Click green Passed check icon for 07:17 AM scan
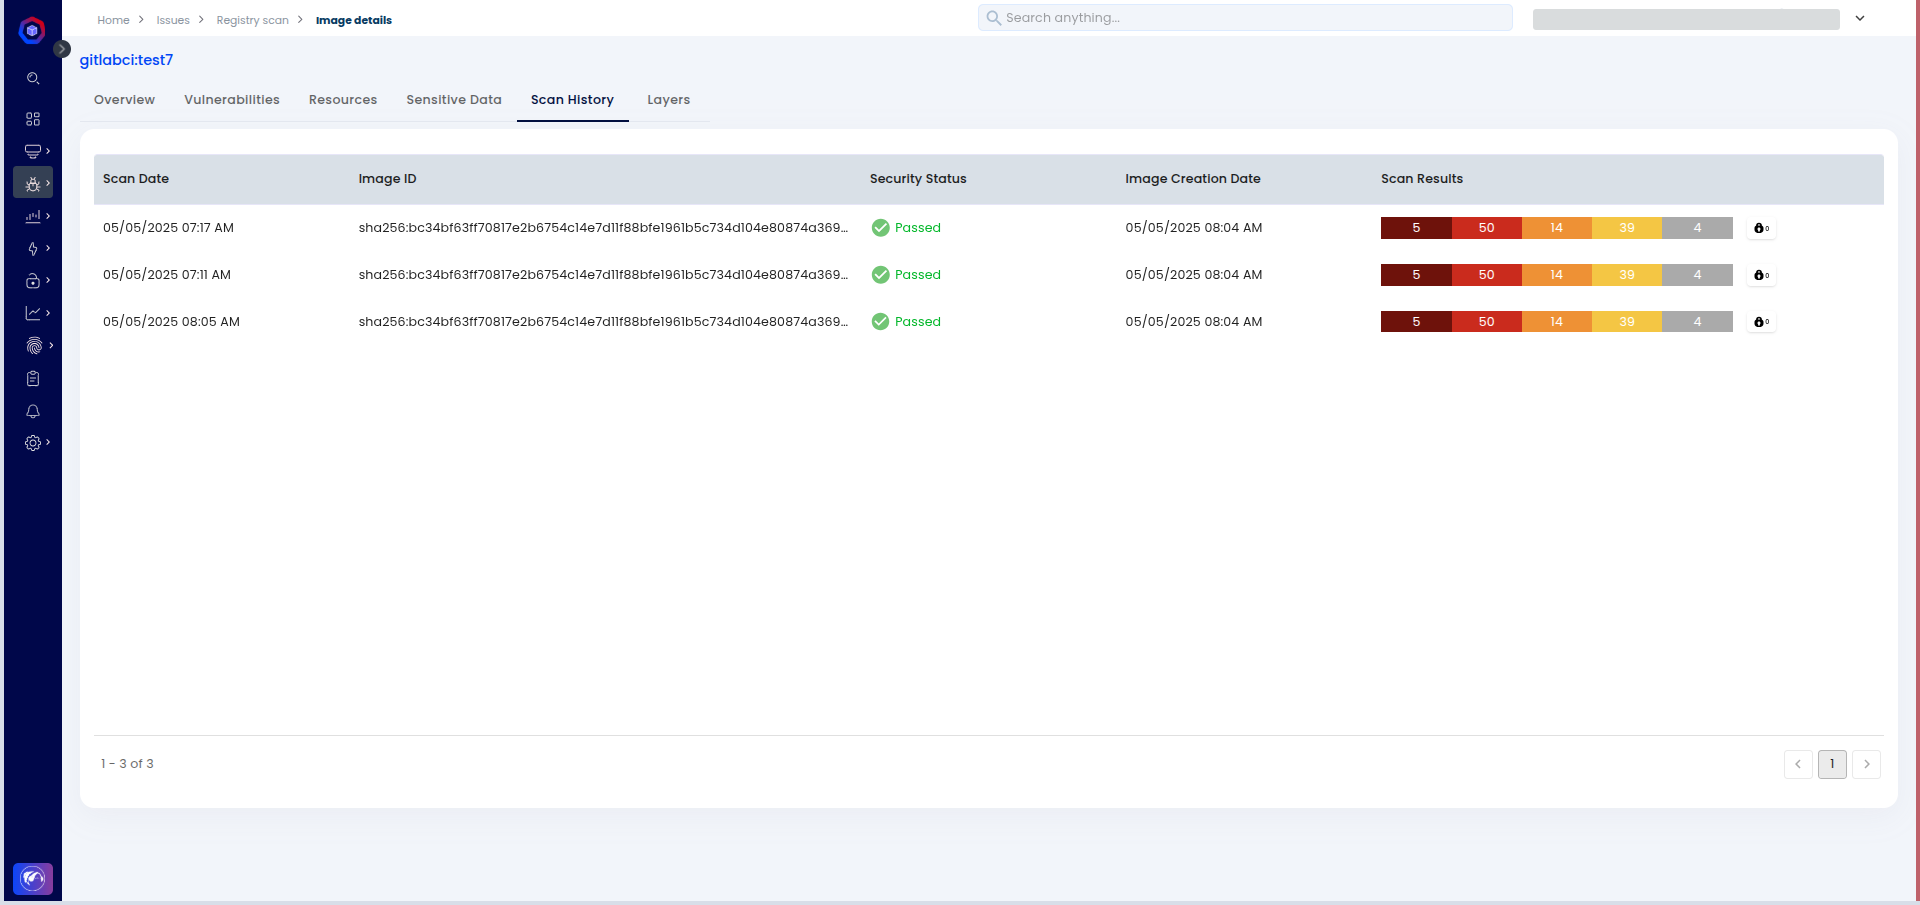1920x905 pixels. tap(880, 228)
